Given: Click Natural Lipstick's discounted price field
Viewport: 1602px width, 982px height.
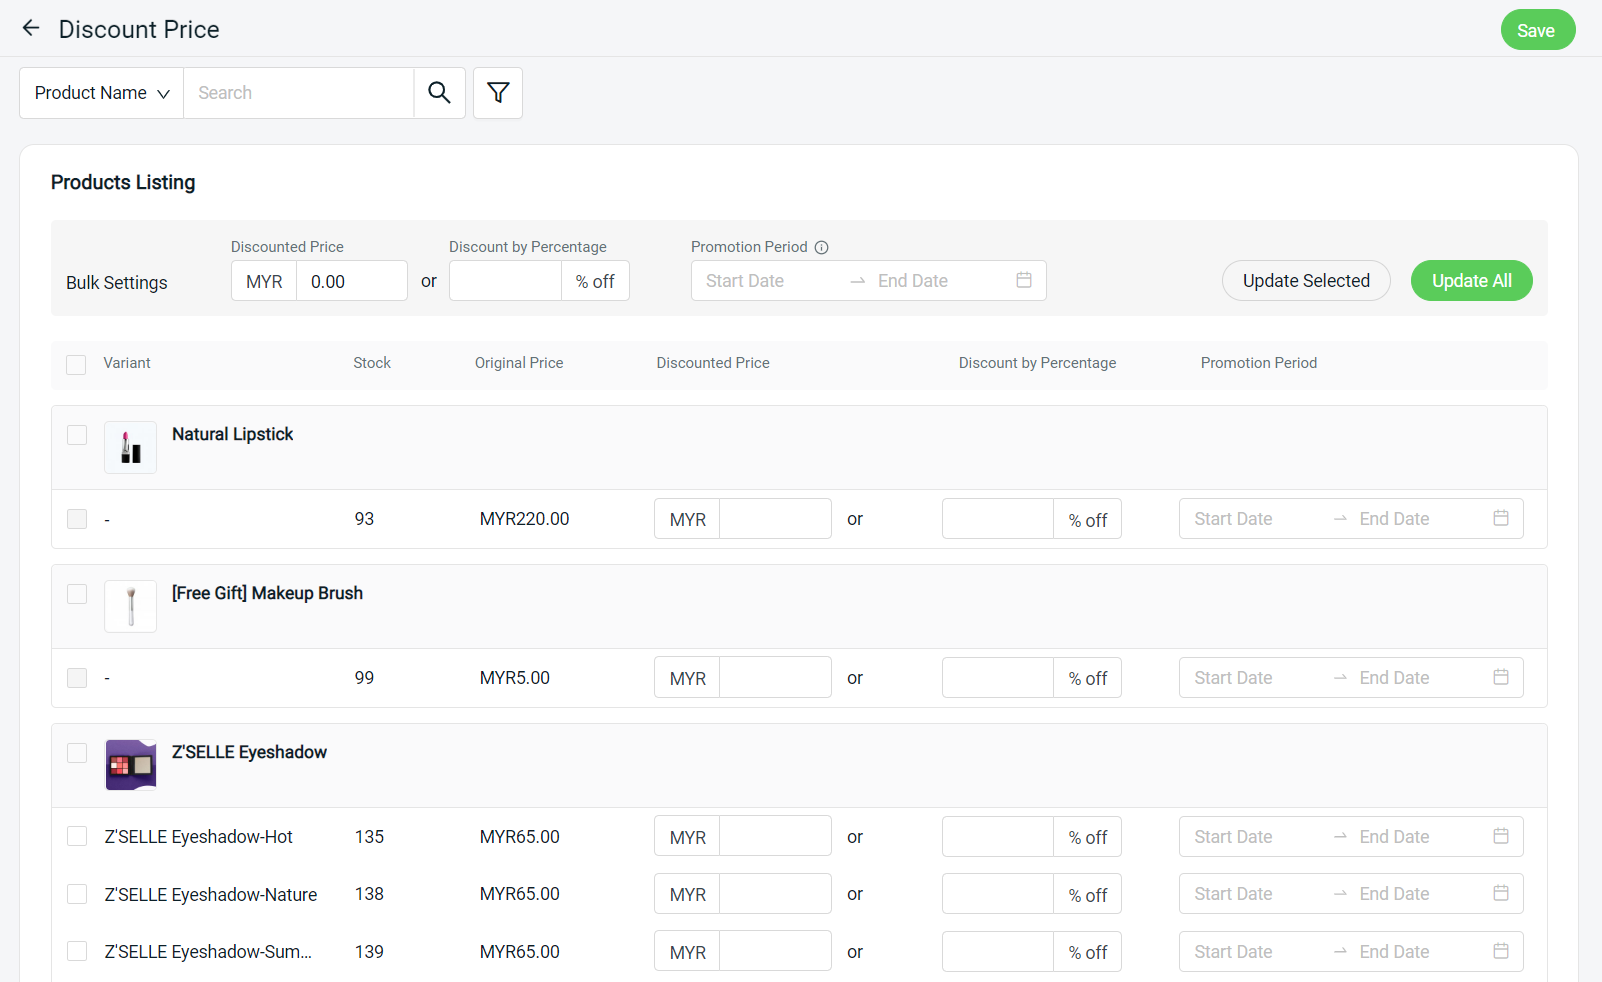Looking at the screenshot, I should coord(776,518).
